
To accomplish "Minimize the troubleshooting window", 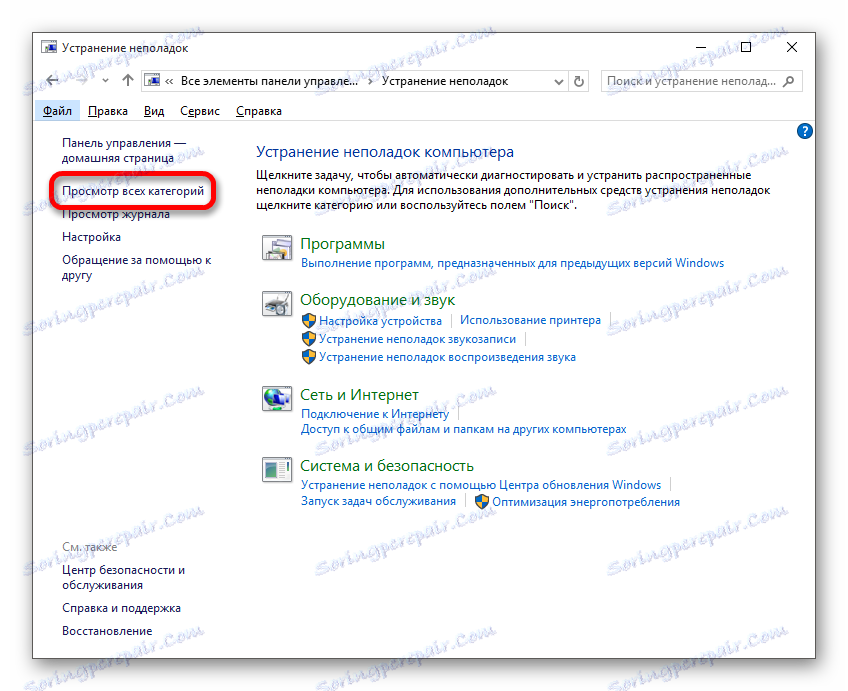I will click(701, 48).
